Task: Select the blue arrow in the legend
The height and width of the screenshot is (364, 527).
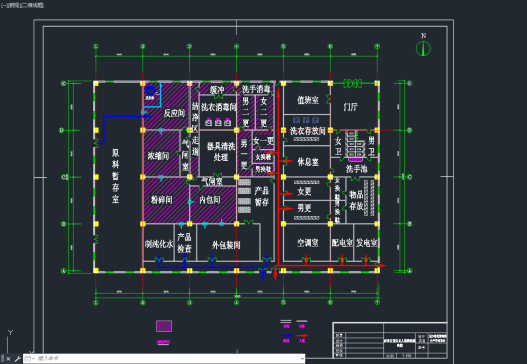Action: [286, 335]
